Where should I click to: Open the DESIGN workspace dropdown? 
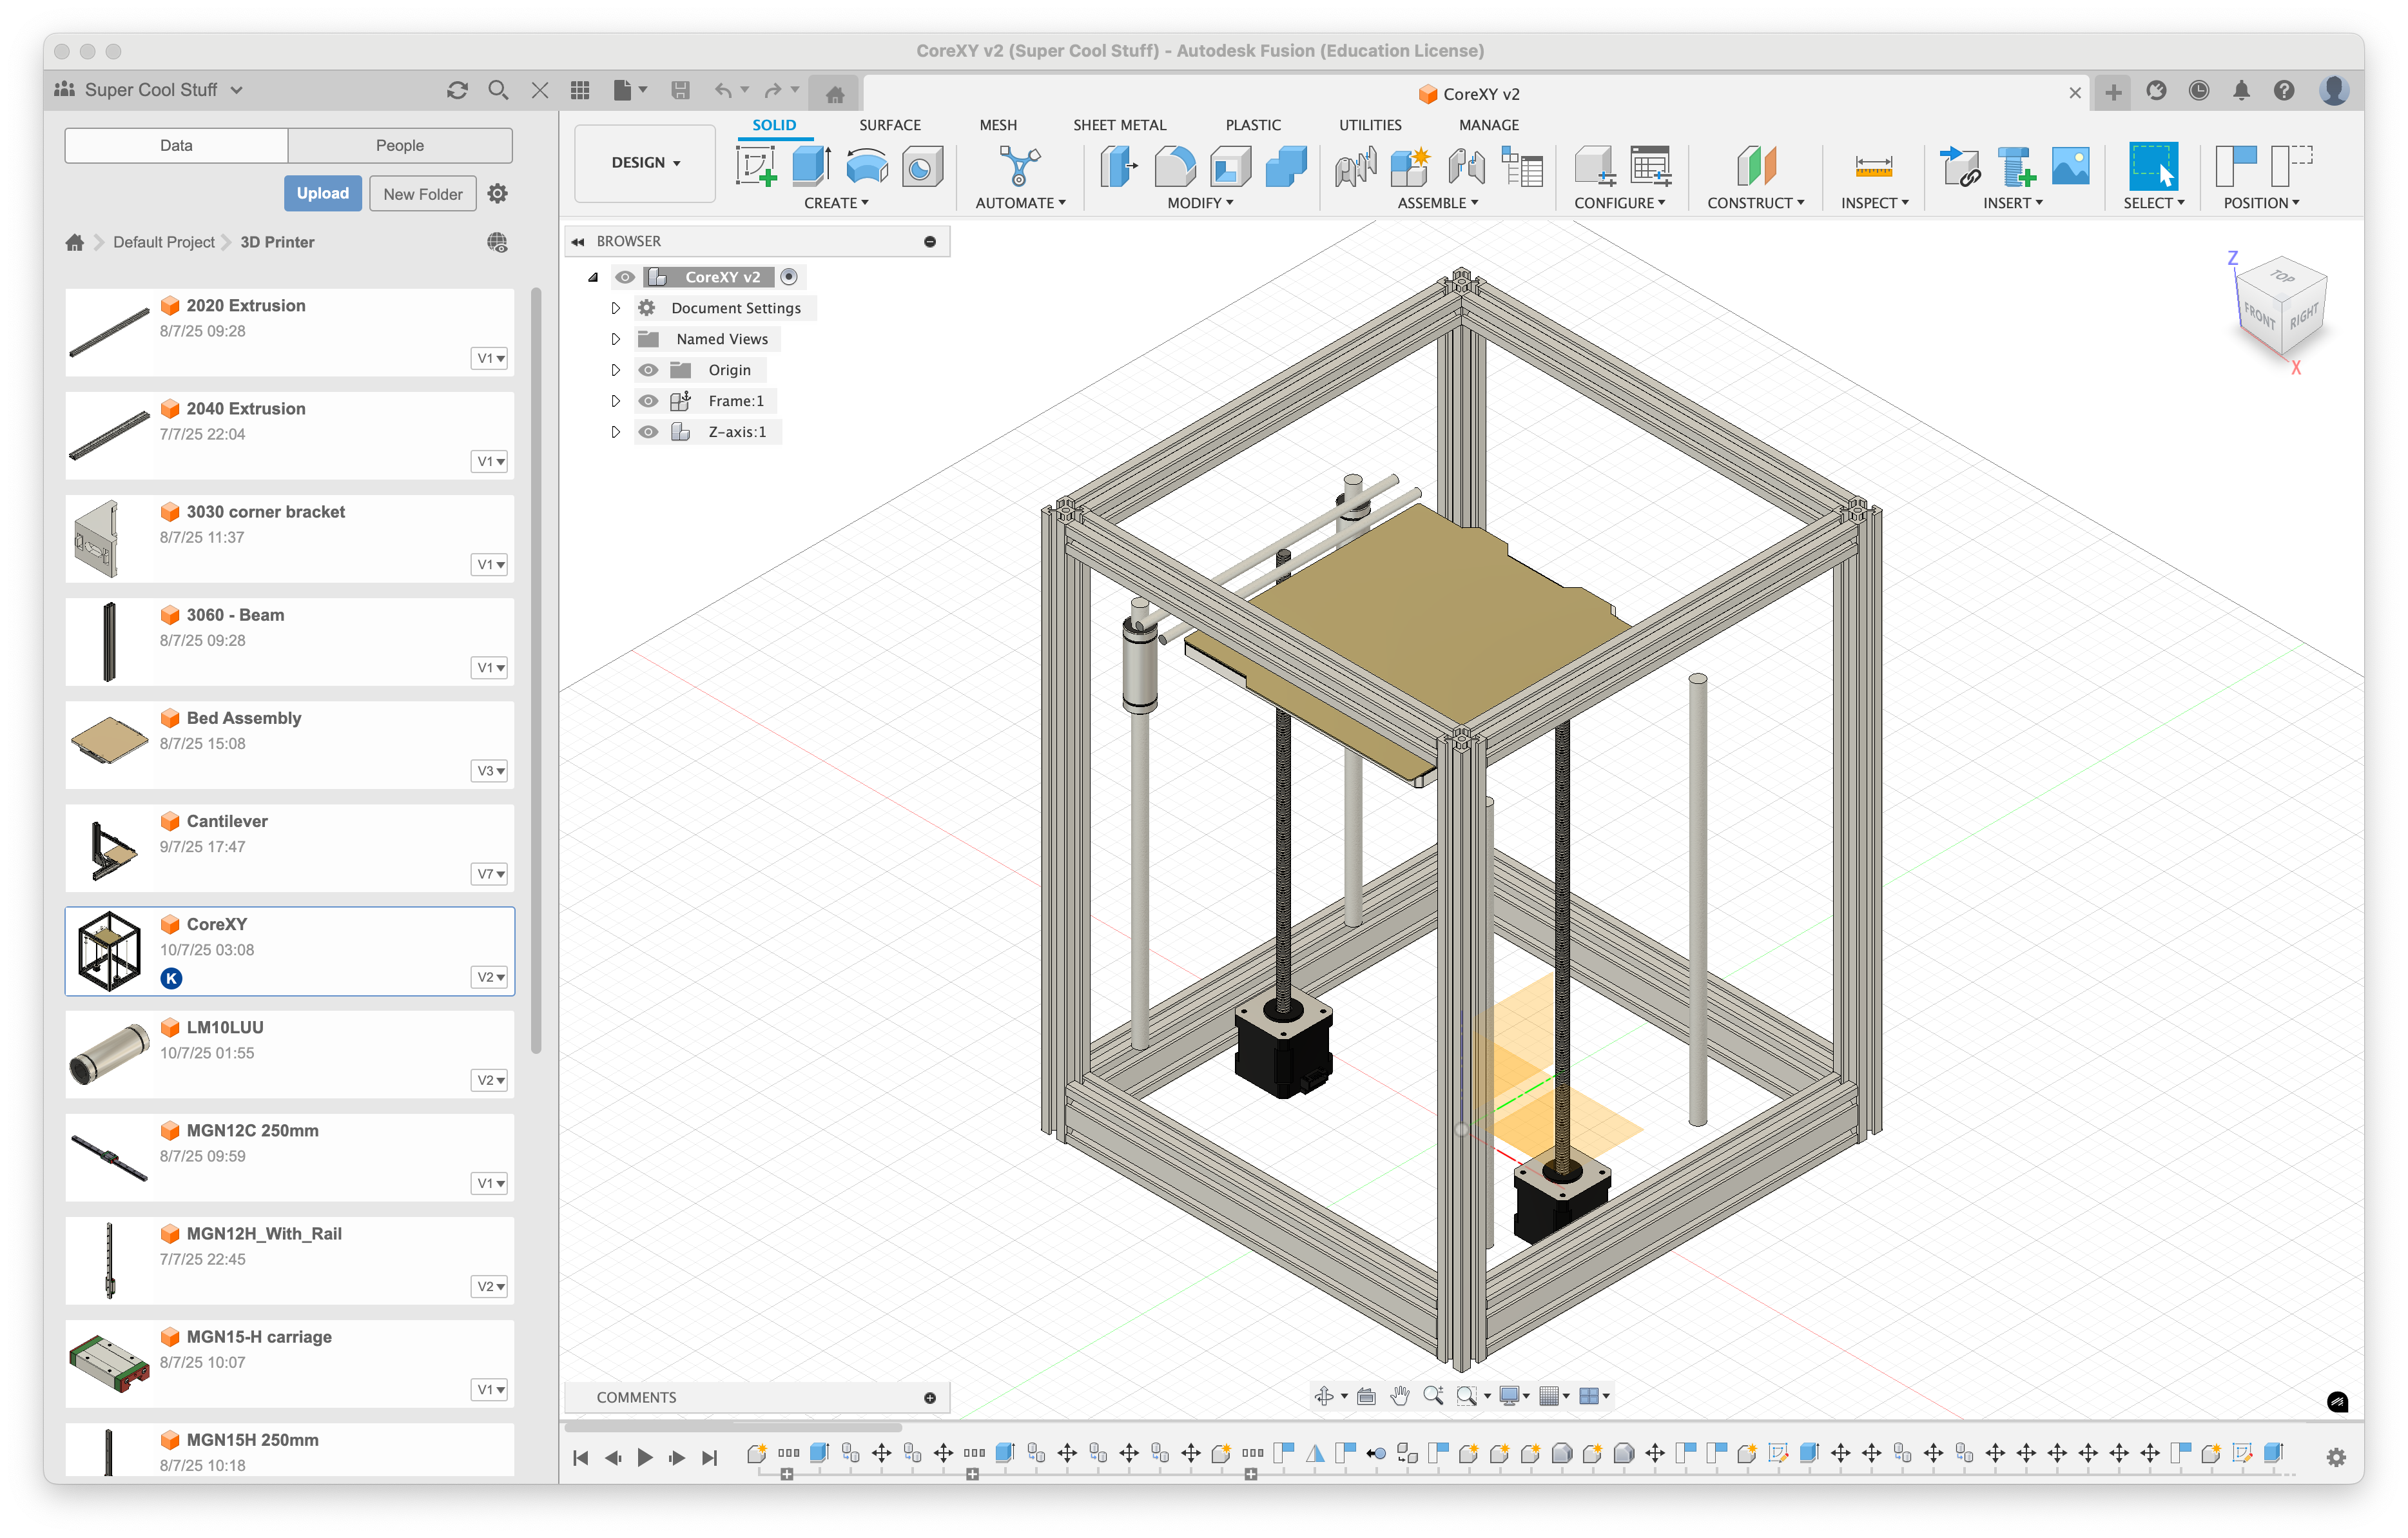[645, 163]
